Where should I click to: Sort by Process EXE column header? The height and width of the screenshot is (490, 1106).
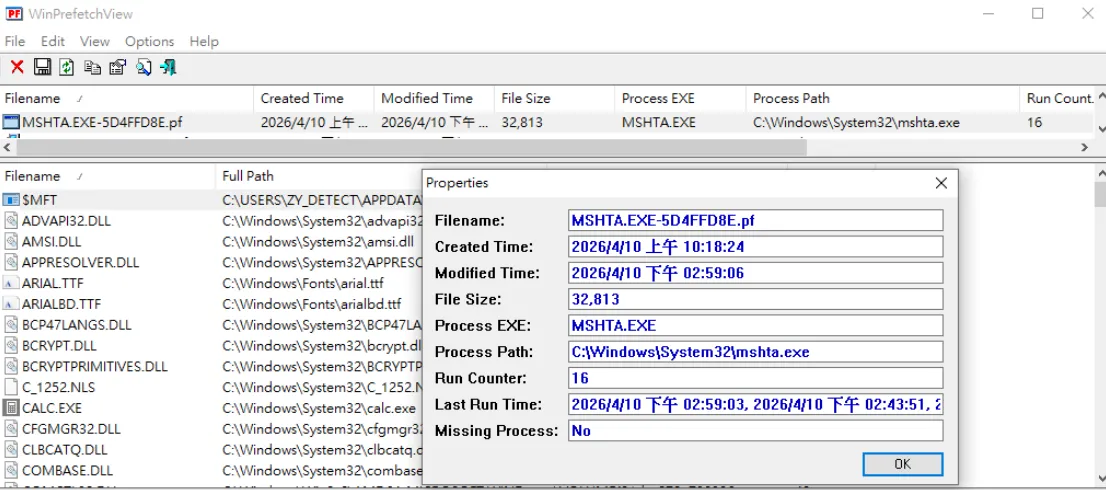[679, 98]
